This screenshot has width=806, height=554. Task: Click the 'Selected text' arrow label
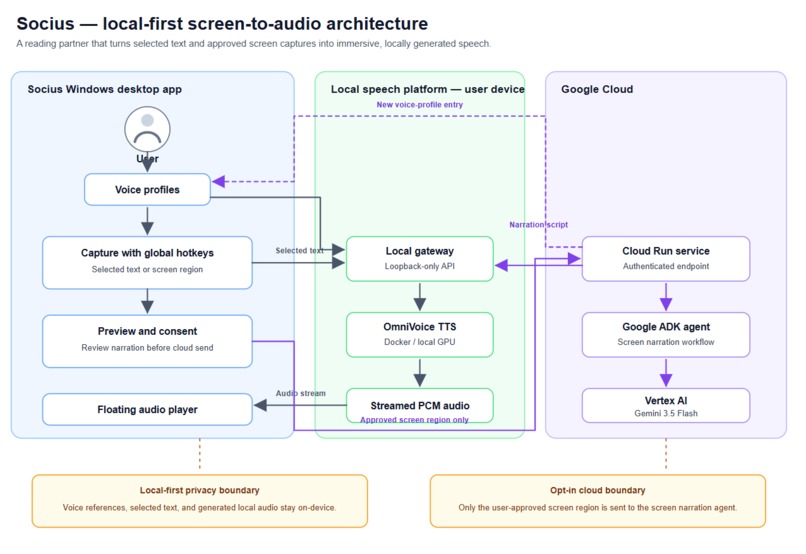(300, 251)
